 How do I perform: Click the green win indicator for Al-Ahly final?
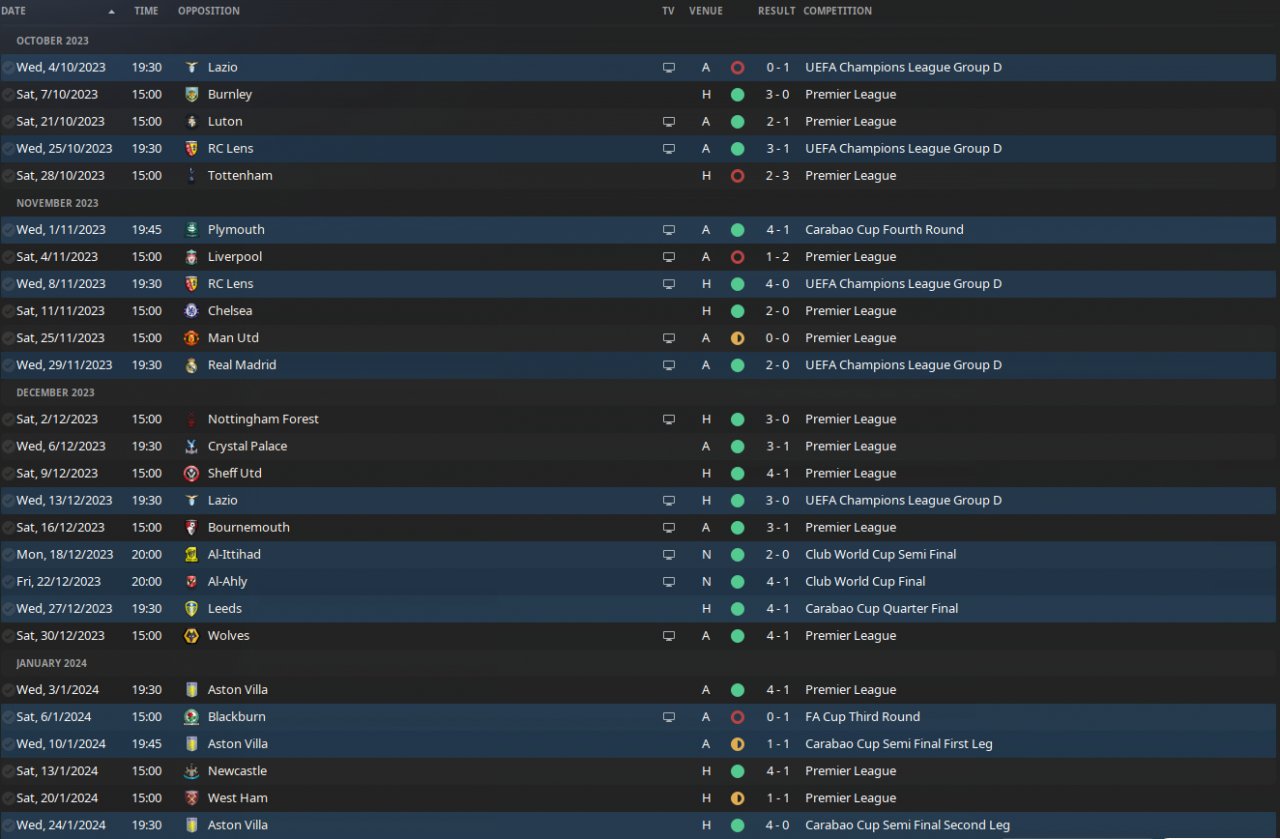[x=737, y=582]
